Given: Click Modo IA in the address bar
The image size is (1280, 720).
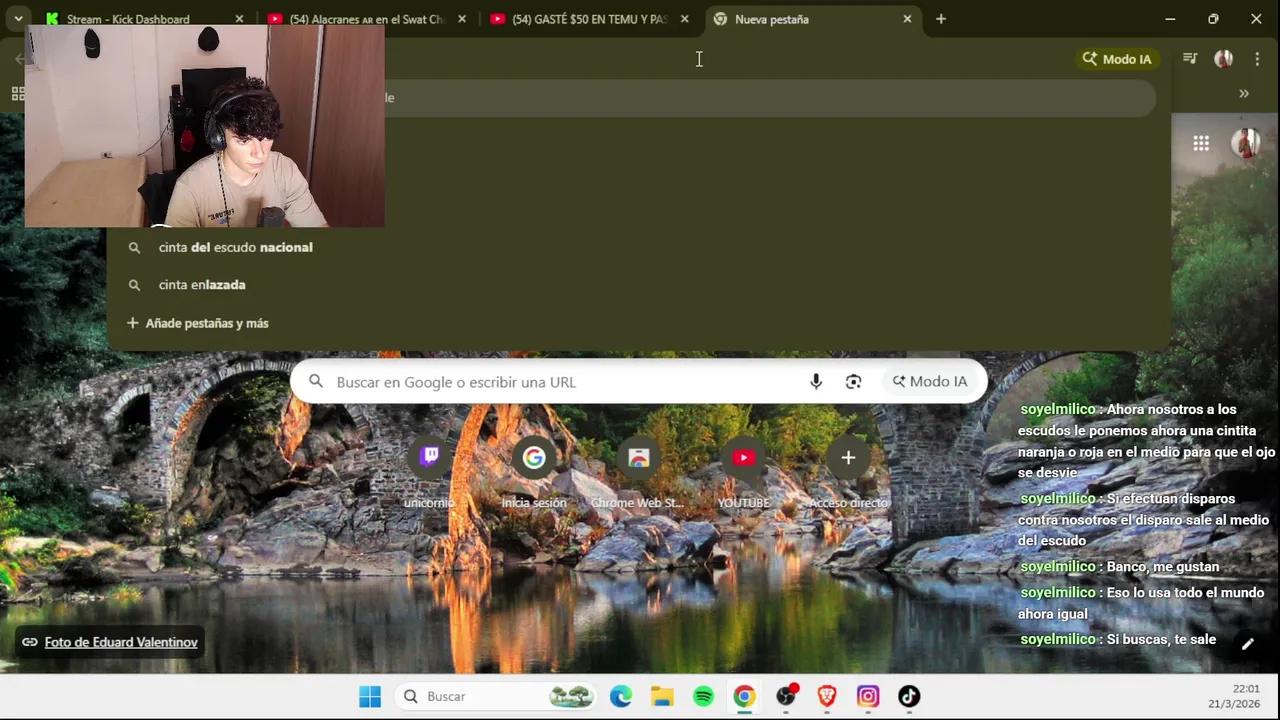Looking at the screenshot, I should tap(1116, 59).
